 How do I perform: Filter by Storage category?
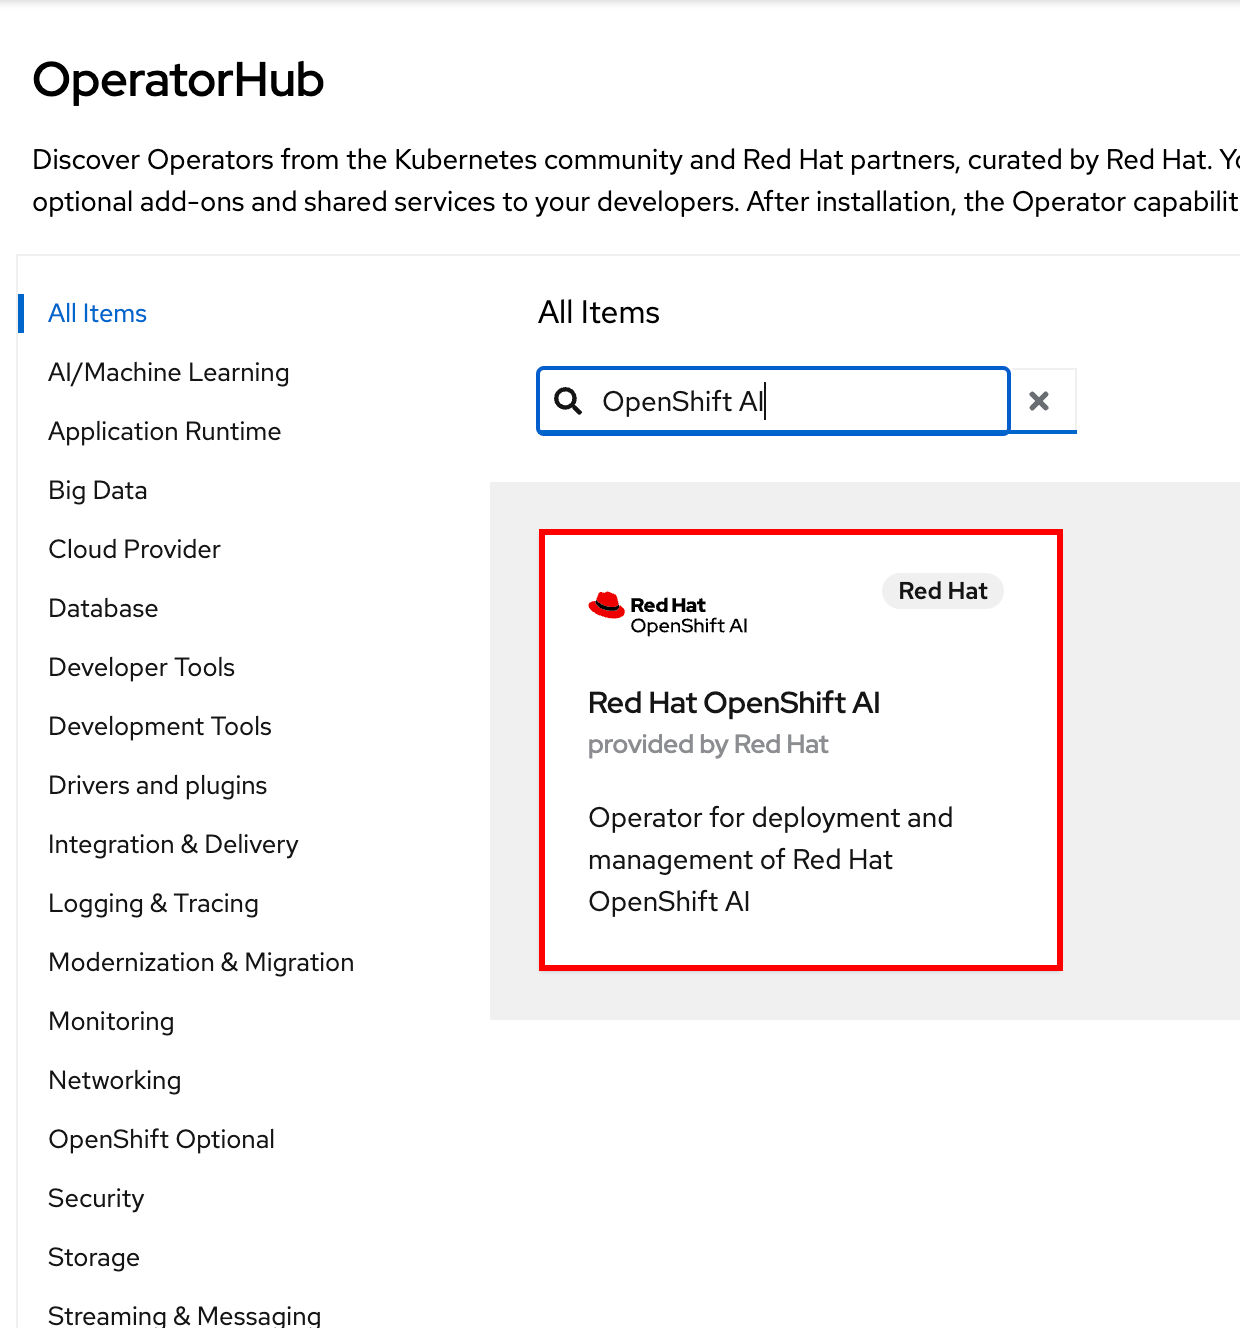pyautogui.click(x=94, y=1257)
